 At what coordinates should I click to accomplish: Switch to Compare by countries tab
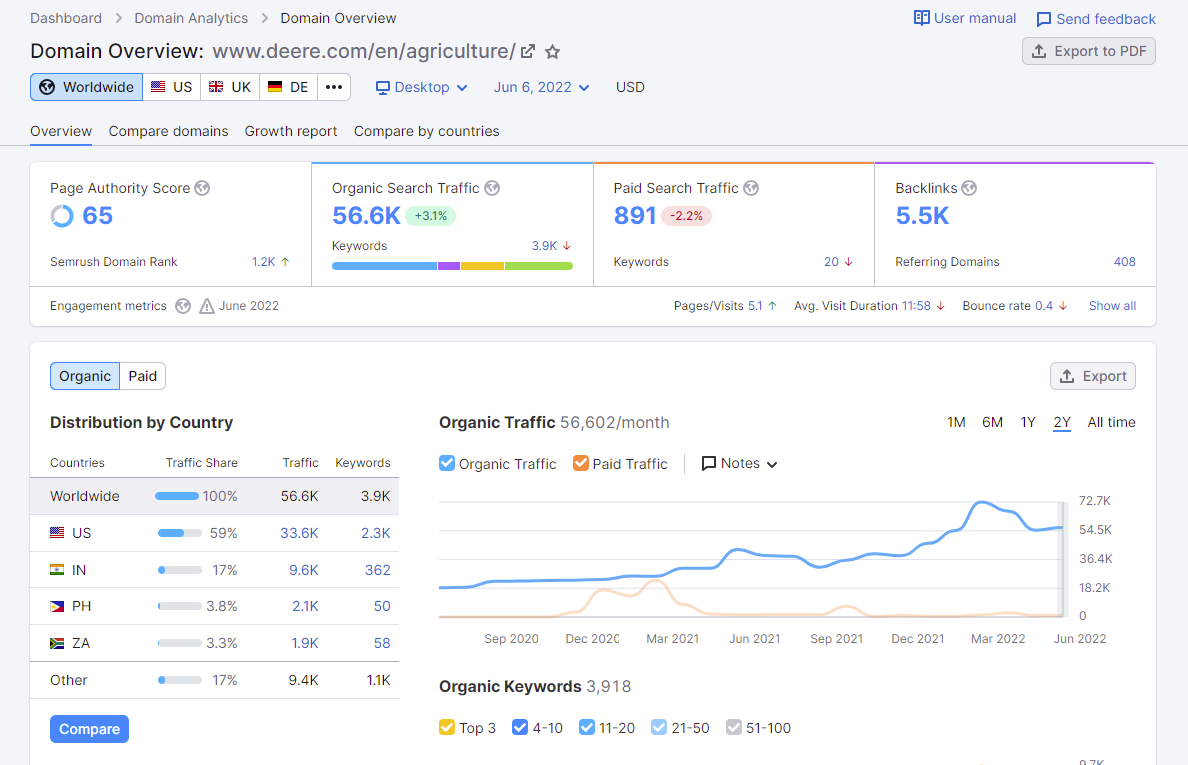tap(427, 131)
